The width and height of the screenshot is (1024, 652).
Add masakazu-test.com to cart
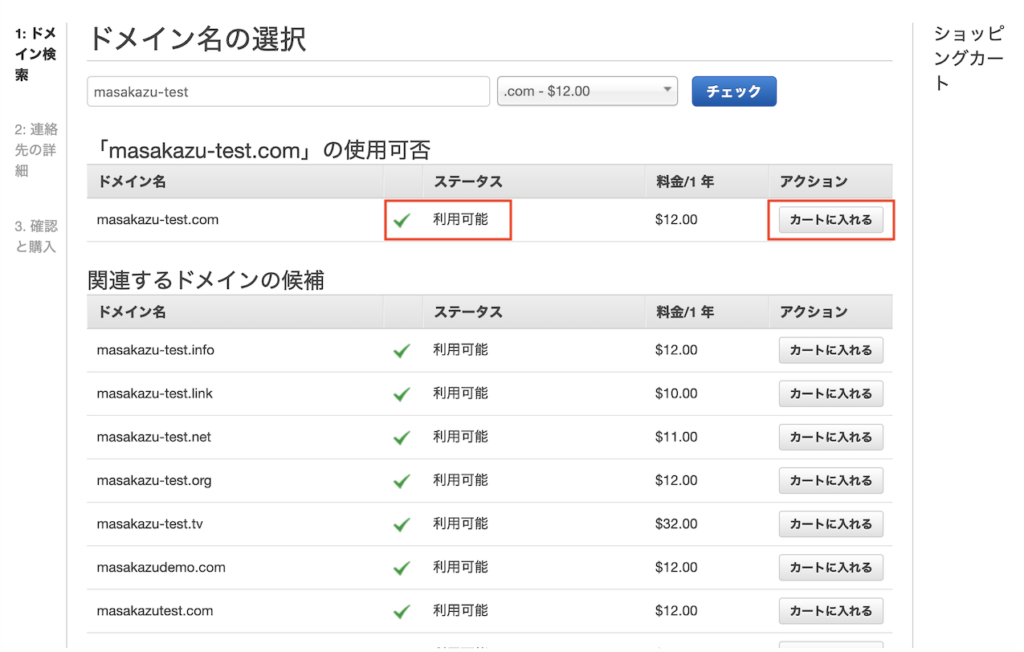(830, 220)
